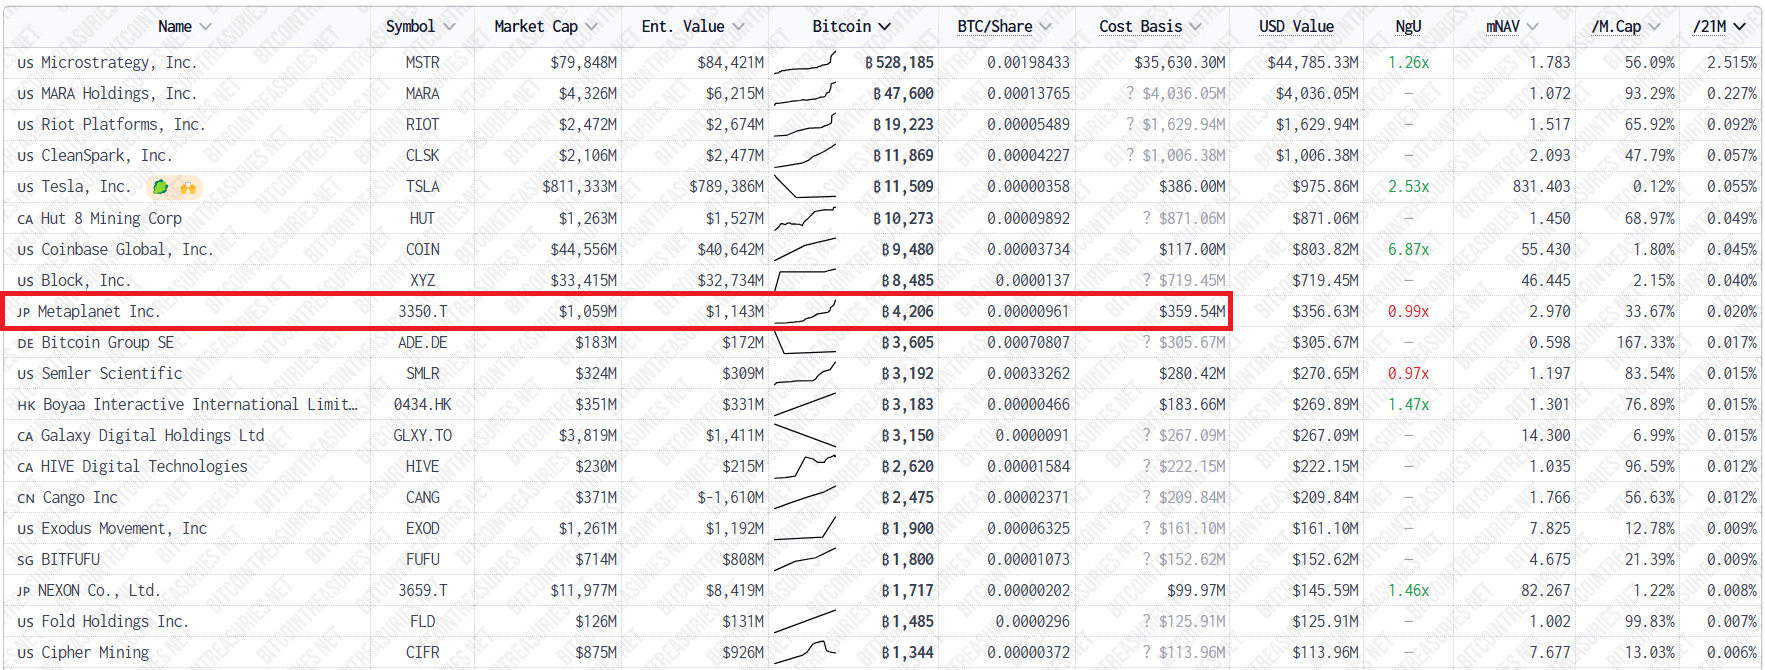Viewport: 1765px width, 670px height.
Task: Sort by Bitcoin column header
Action: (851, 27)
